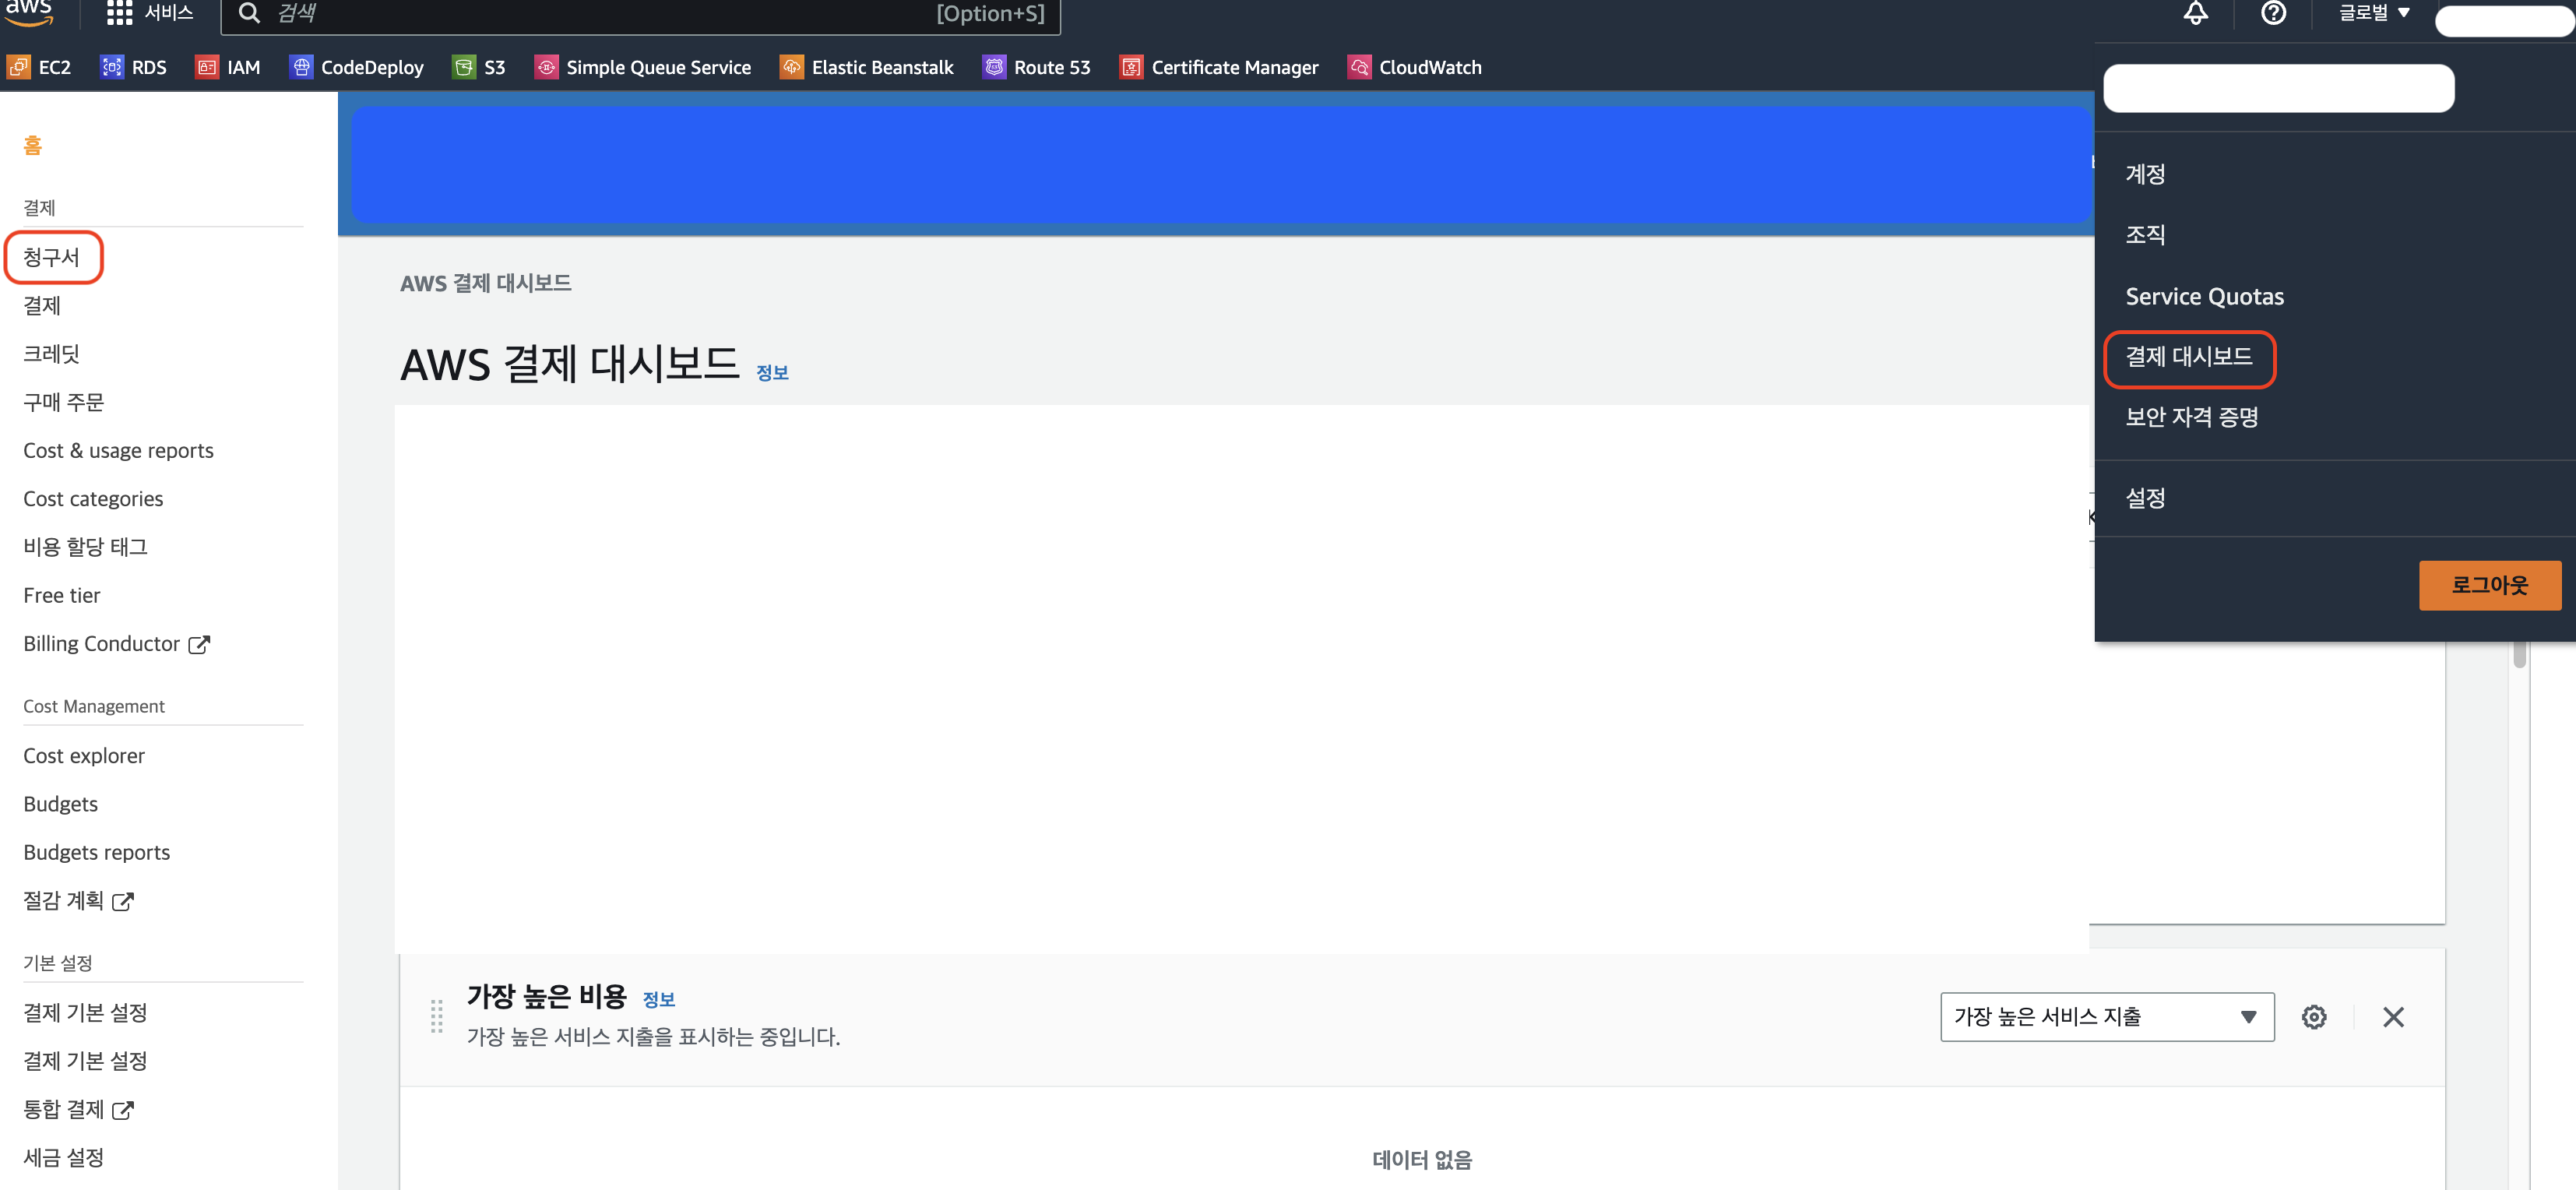Open the CodeDeploy shortcut icon
This screenshot has width=2576, height=1190.
pos(301,67)
